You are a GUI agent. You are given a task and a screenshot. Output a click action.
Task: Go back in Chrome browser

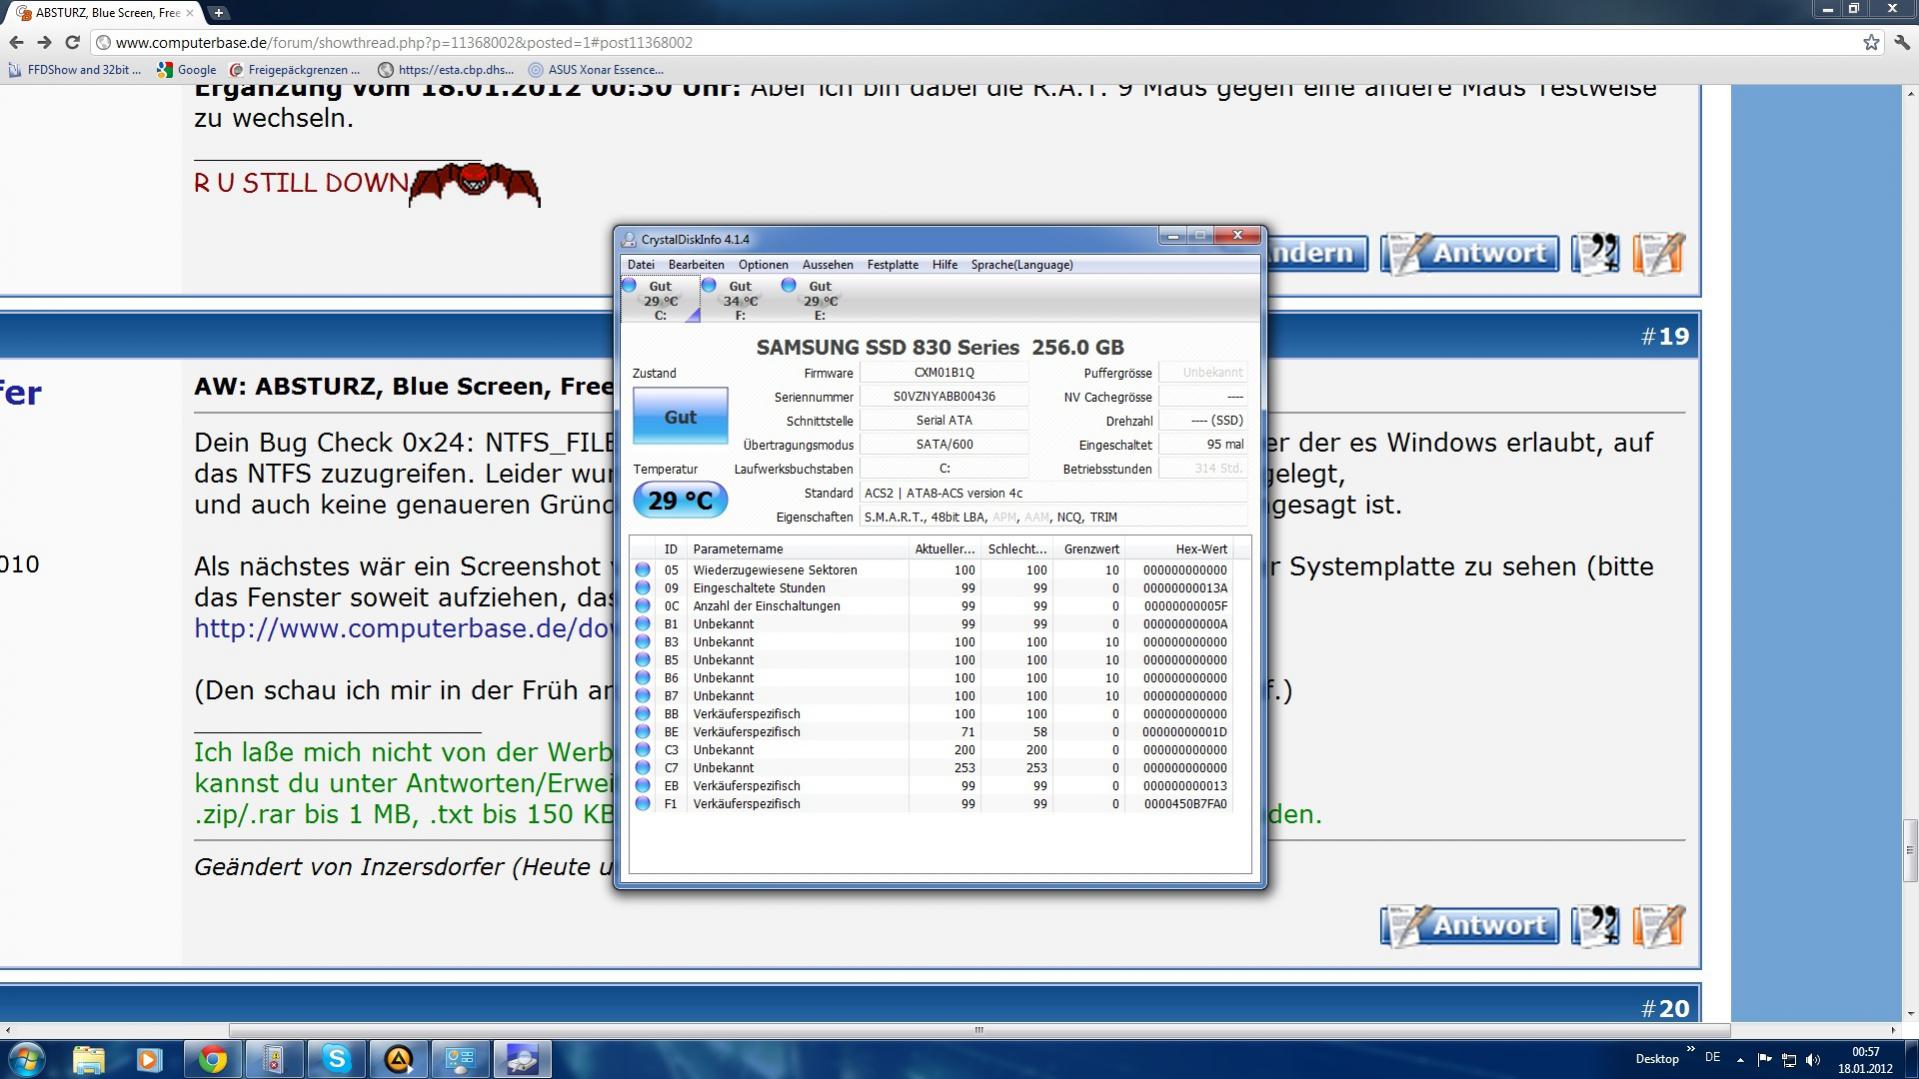[16, 42]
